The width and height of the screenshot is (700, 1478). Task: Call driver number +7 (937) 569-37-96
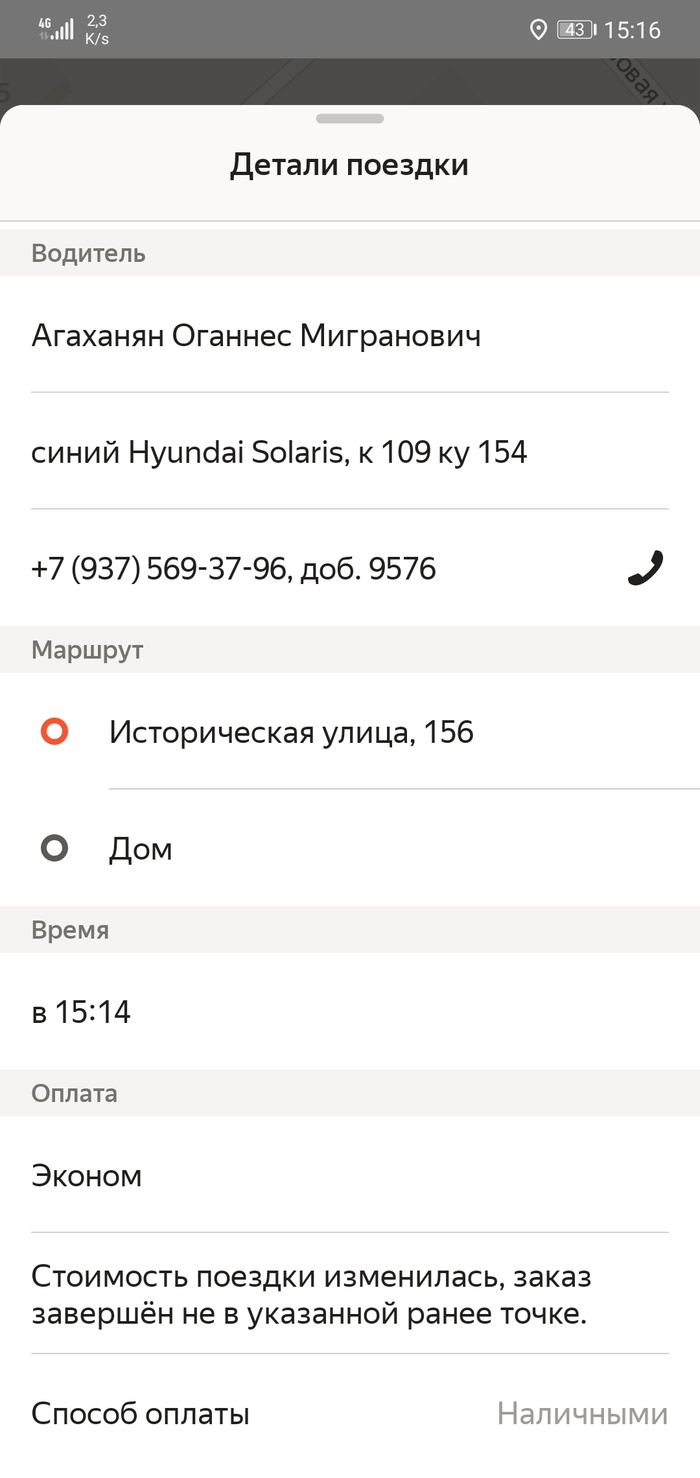pyautogui.click(x=234, y=569)
